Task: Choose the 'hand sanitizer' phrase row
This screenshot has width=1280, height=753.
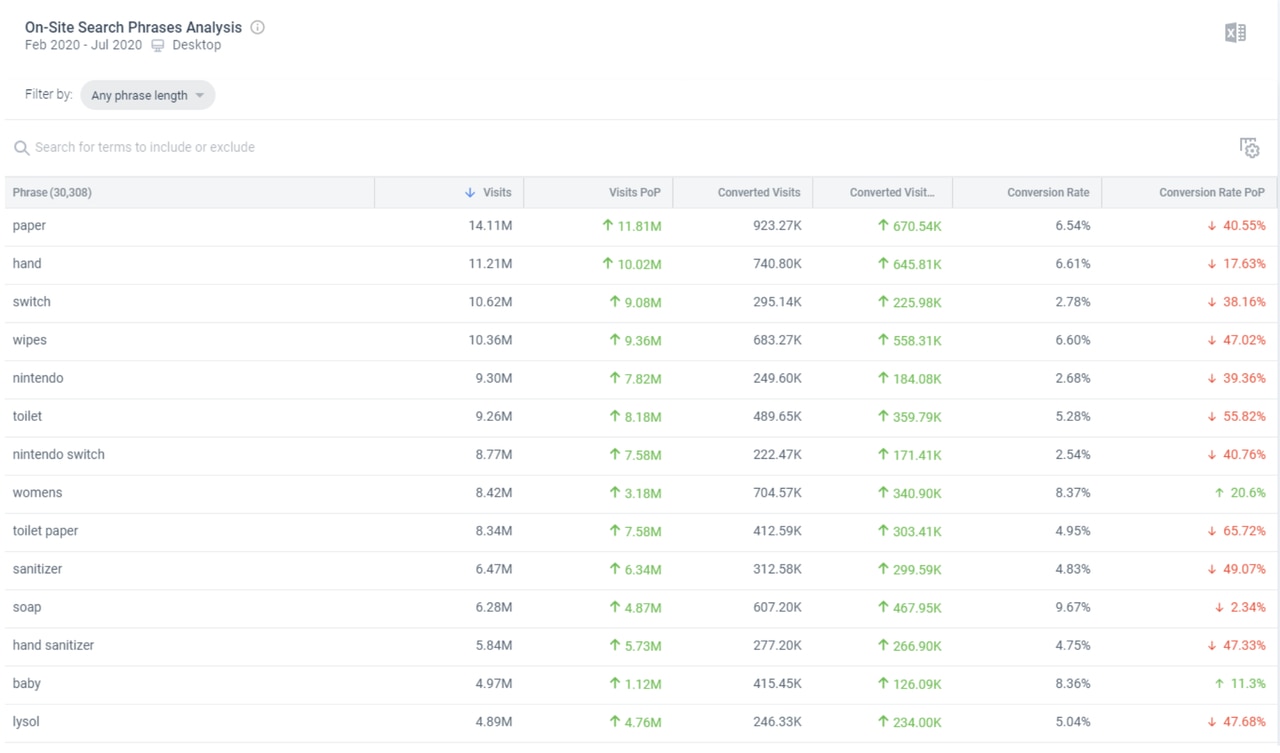Action: pos(53,646)
